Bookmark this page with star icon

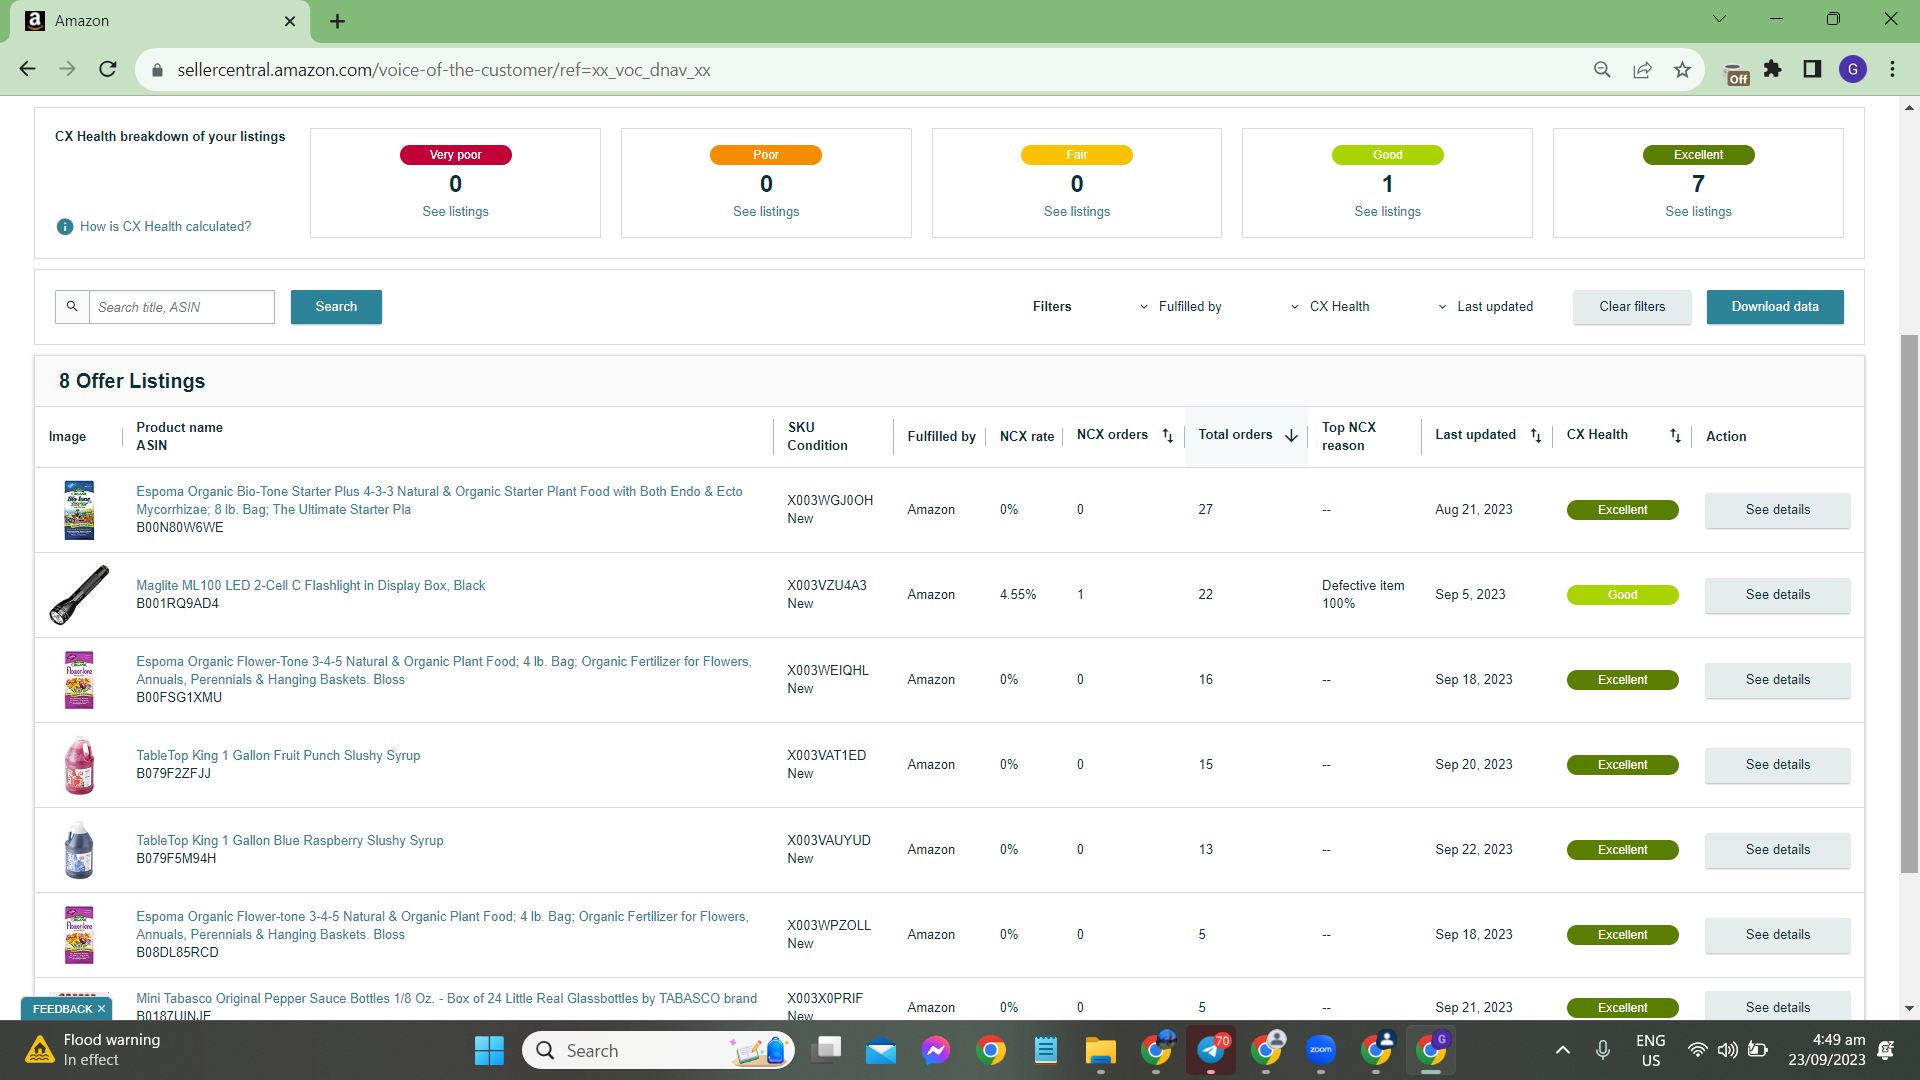pyautogui.click(x=1682, y=70)
